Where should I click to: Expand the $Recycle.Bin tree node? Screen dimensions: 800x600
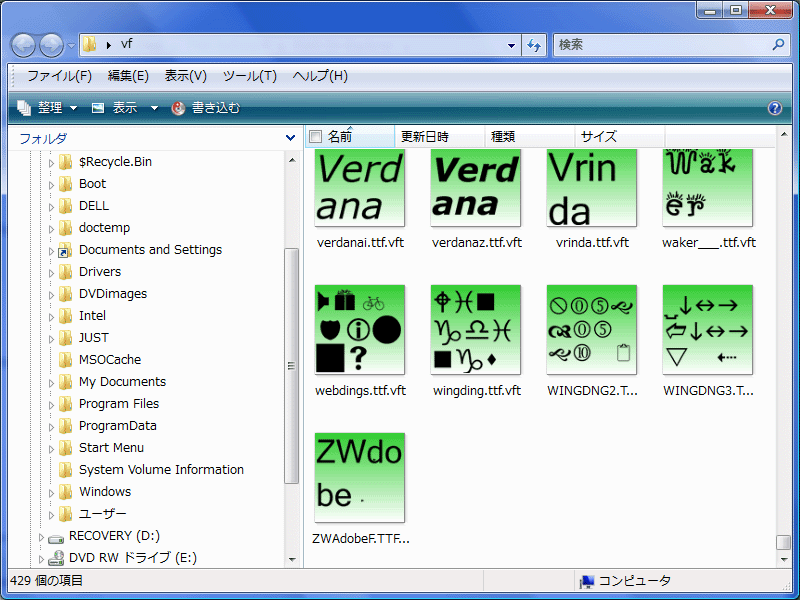click(51, 163)
